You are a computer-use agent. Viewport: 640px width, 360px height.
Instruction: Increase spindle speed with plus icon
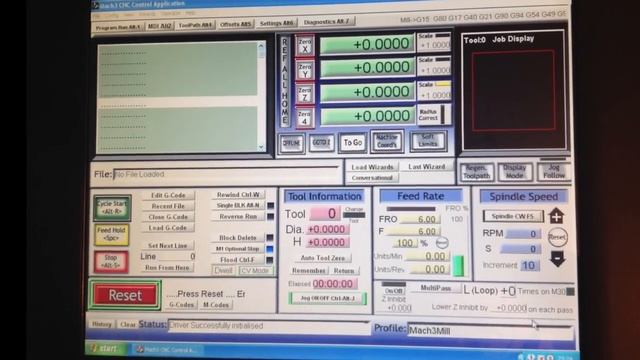tap(556, 215)
